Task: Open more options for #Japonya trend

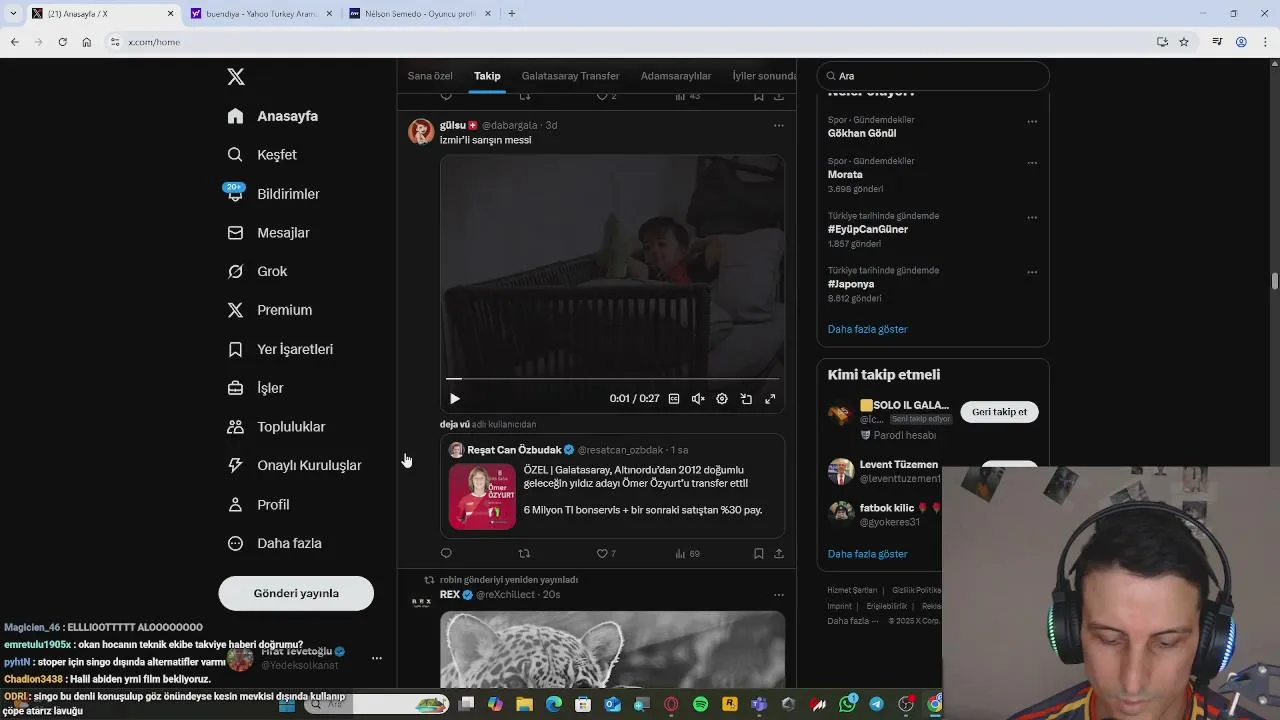Action: [x=1032, y=272]
